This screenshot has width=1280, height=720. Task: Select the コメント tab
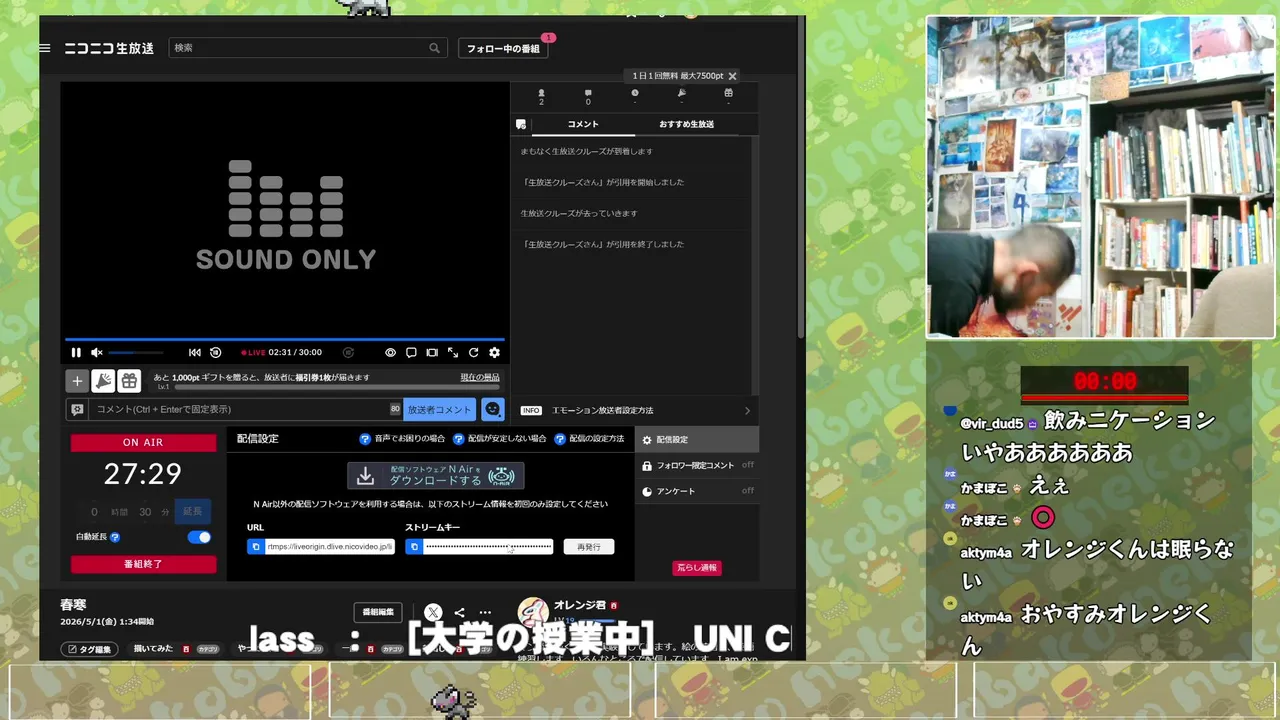(x=583, y=124)
